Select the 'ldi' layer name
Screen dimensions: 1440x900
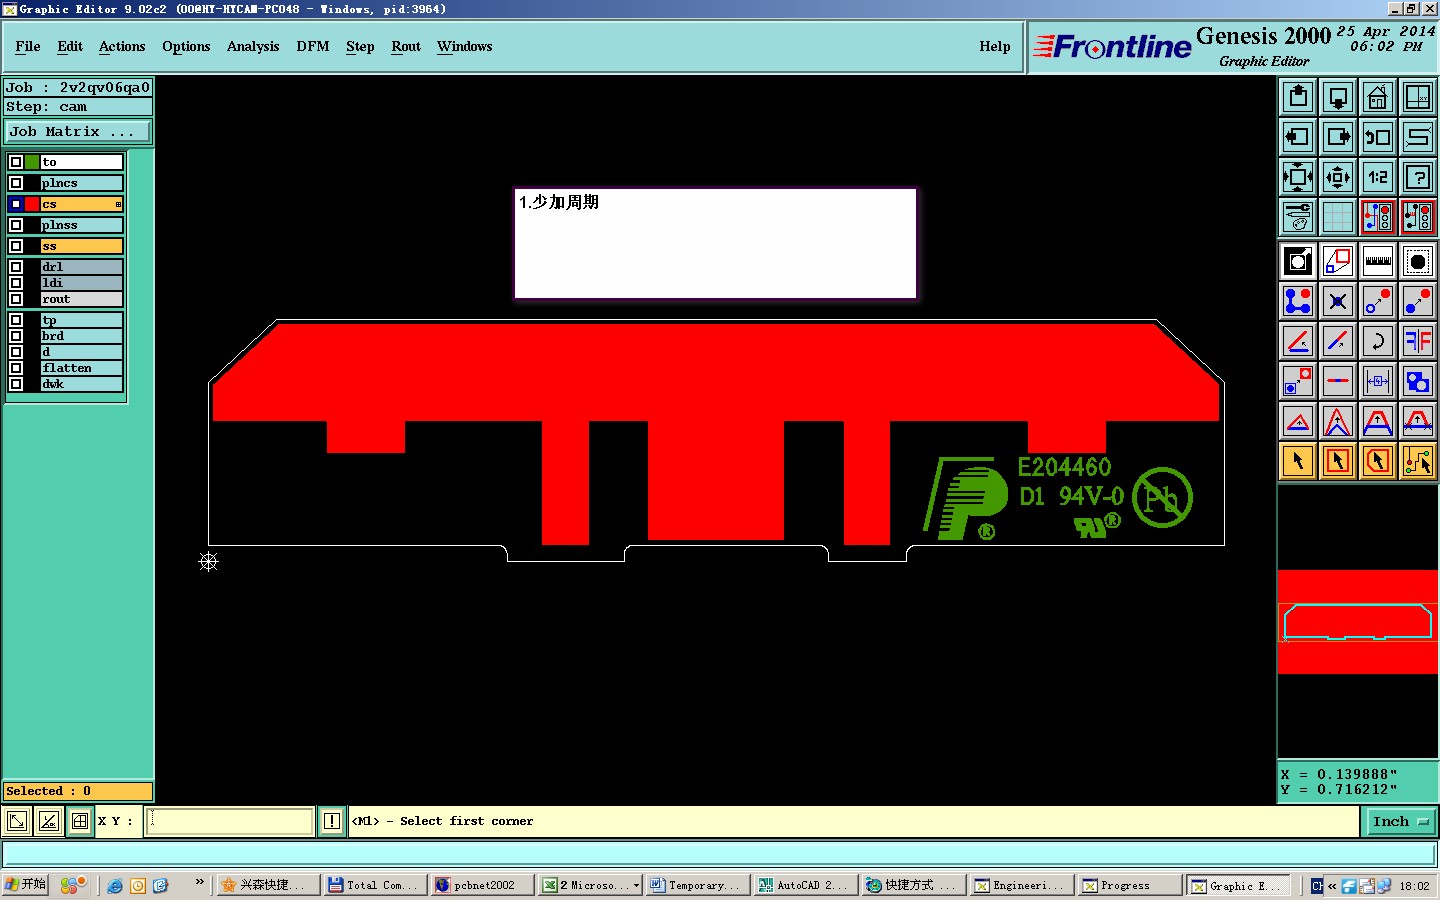point(81,283)
